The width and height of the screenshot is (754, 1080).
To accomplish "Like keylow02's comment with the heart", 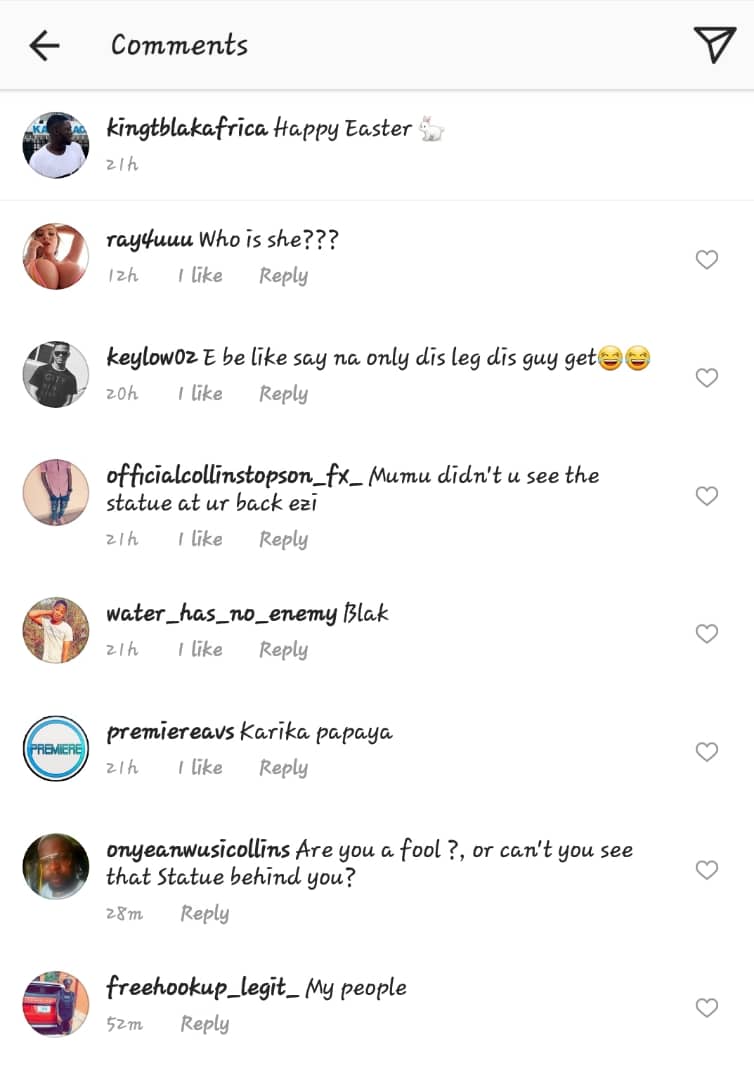I will click(x=707, y=378).
